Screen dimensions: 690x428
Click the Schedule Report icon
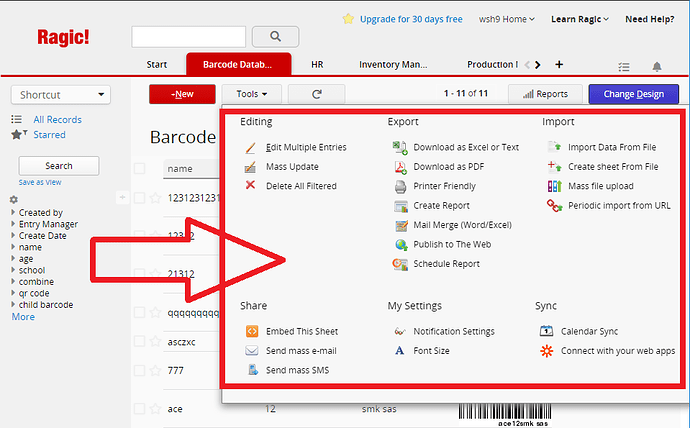[x=400, y=264]
